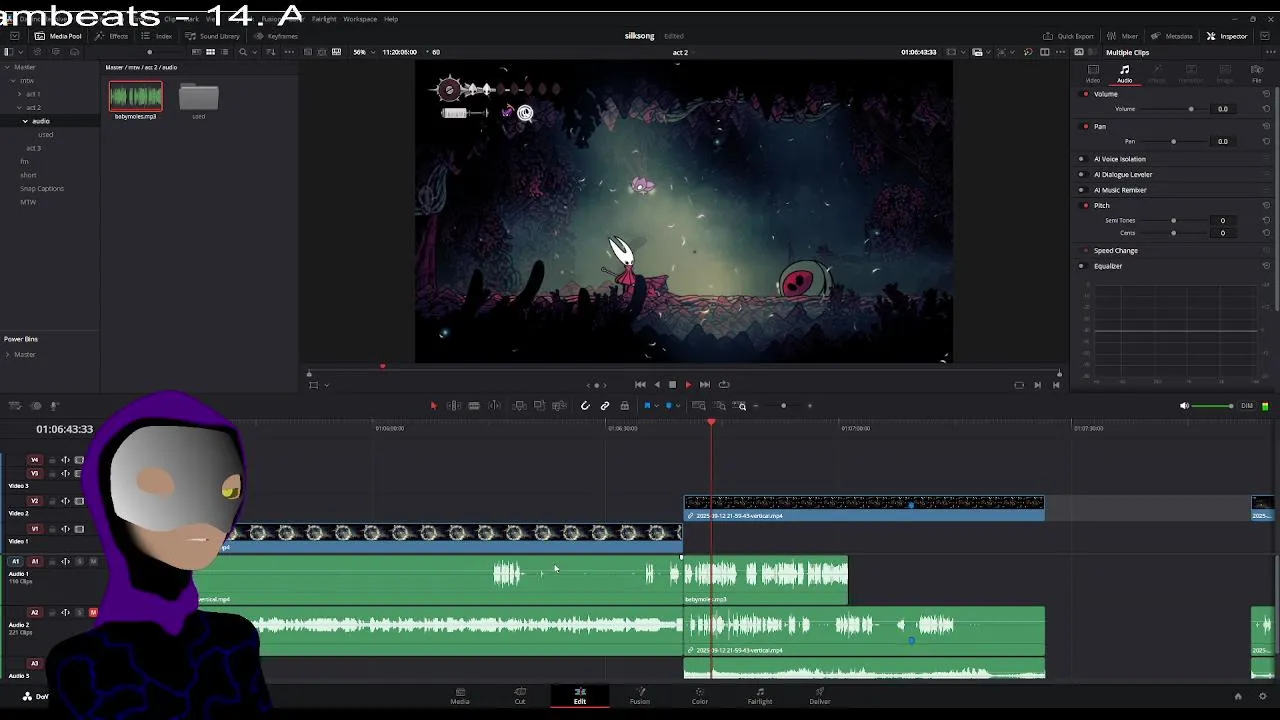Toggle the position lock icon
This screenshot has height=720, width=1280.
[x=625, y=405]
